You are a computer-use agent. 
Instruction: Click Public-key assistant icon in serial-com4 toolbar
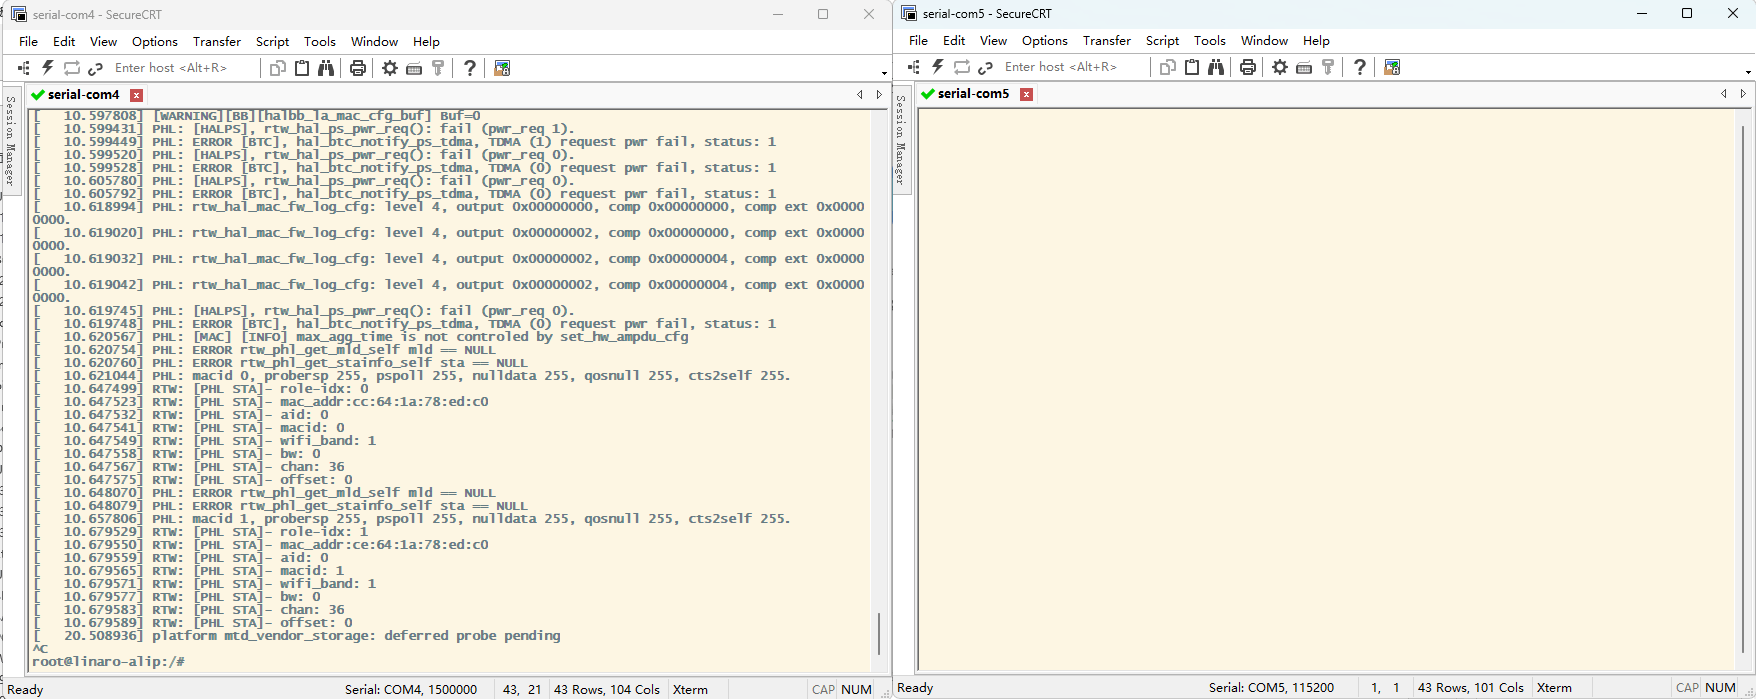[x=438, y=68]
